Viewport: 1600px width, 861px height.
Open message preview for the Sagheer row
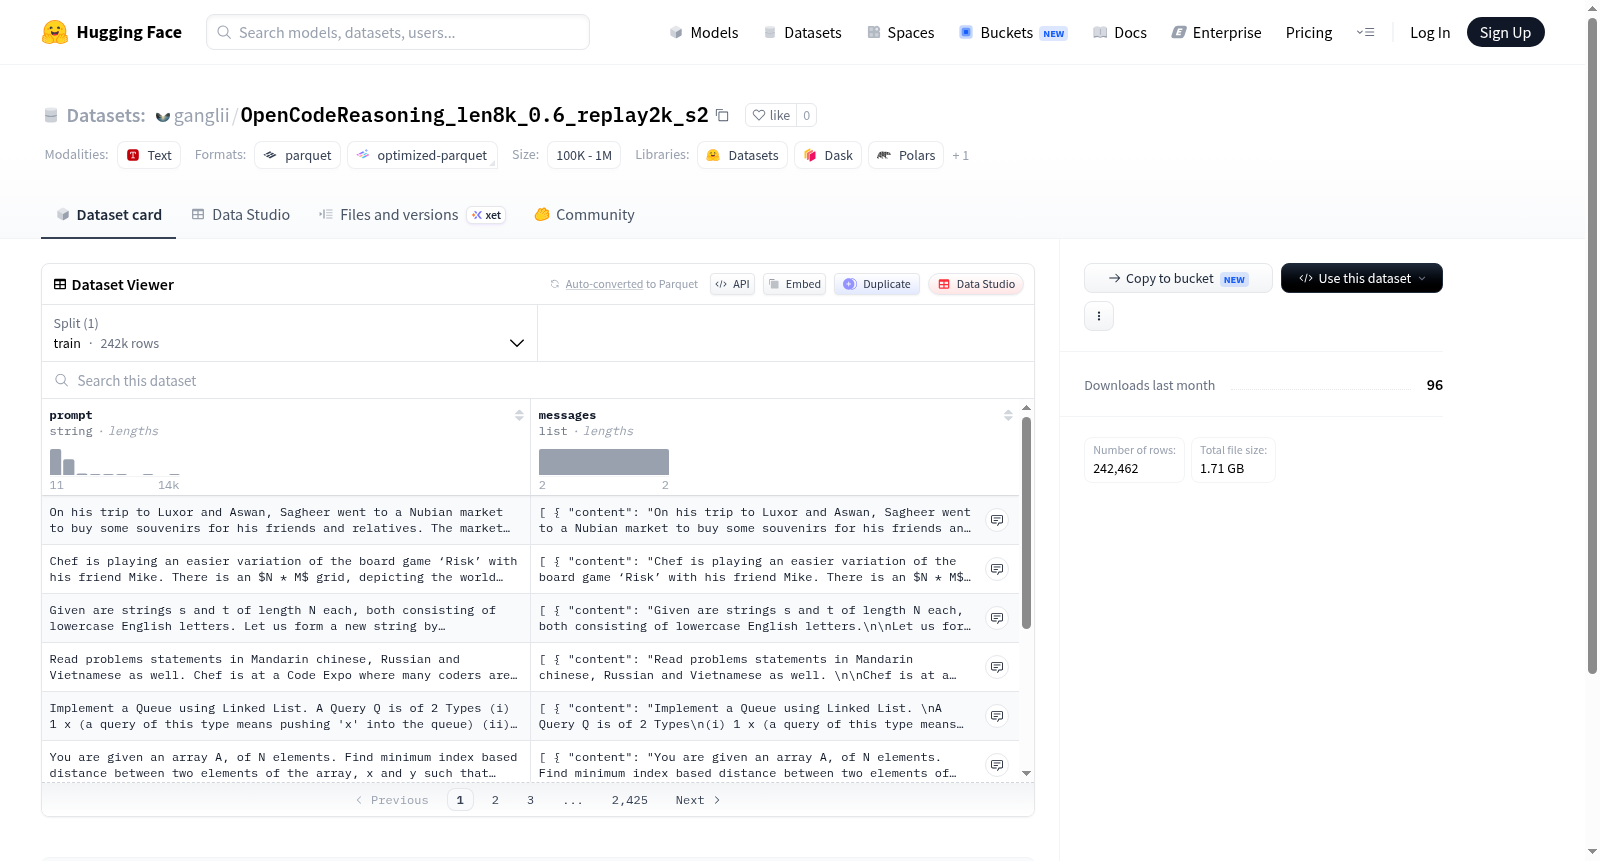997,520
